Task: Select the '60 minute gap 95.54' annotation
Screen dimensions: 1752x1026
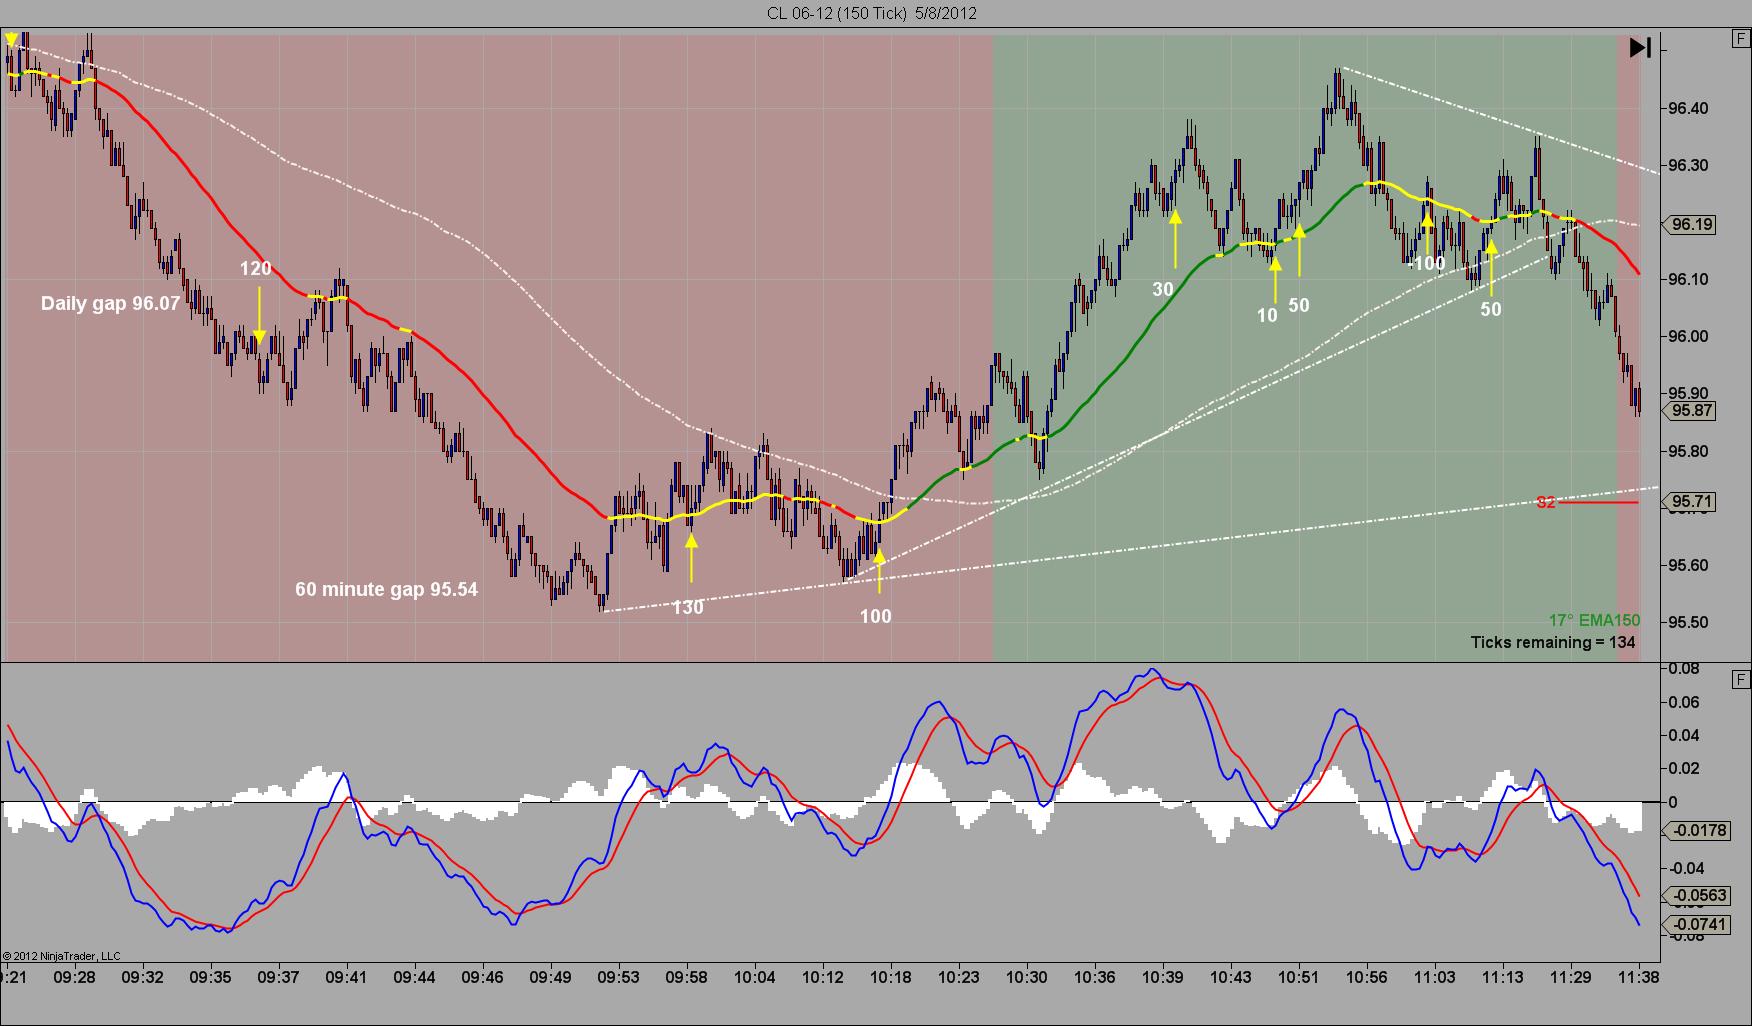Action: click(386, 589)
